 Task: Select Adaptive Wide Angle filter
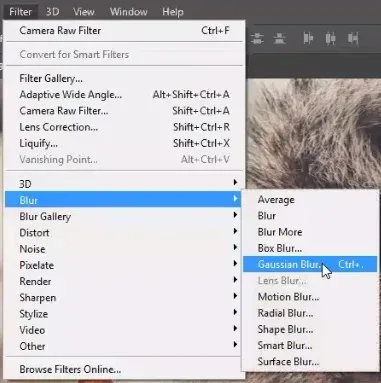coord(125,95)
